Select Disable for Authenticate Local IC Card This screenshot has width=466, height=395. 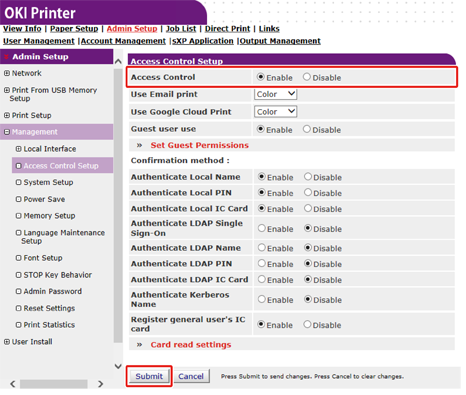308,208
